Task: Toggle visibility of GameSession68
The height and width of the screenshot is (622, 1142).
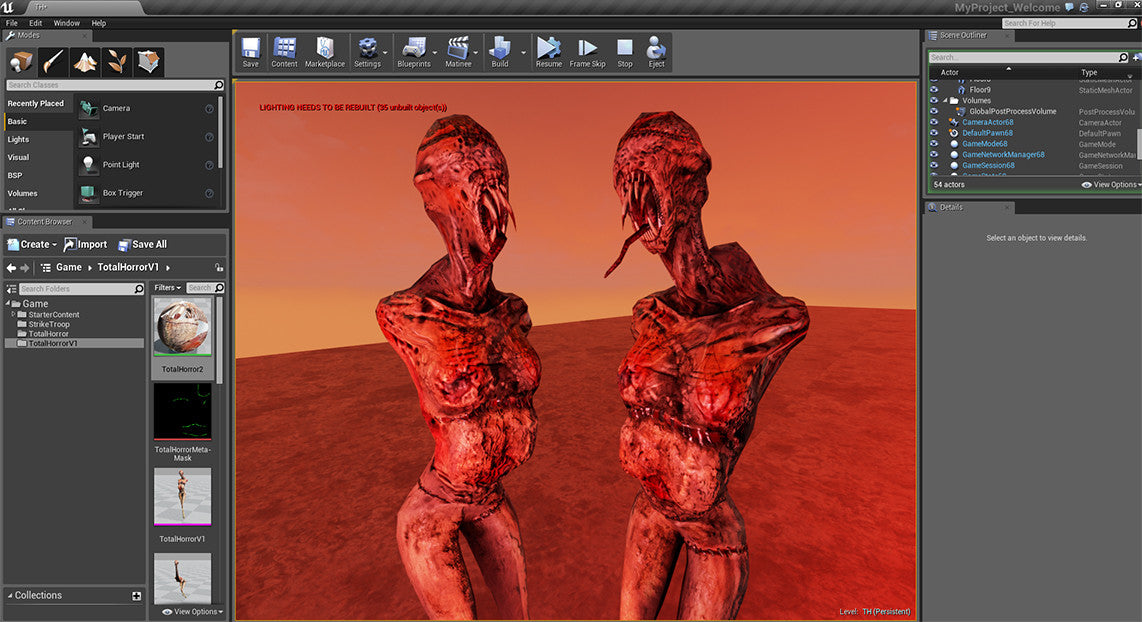Action: point(934,165)
